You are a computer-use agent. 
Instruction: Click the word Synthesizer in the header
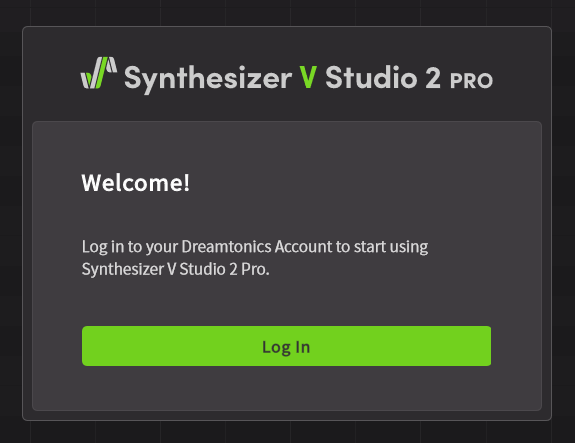click(208, 78)
